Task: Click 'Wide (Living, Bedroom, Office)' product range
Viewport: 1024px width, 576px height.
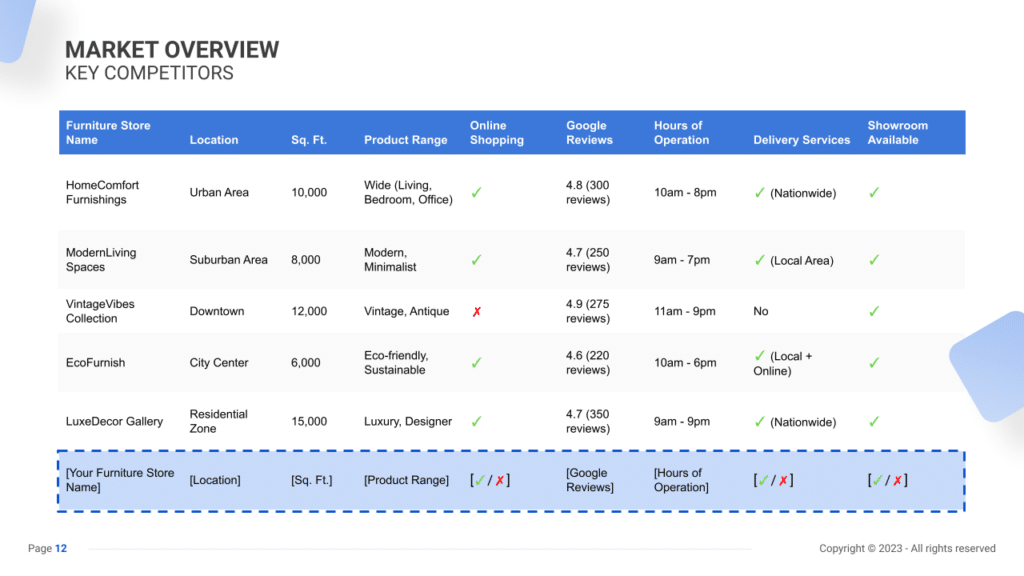Action: coord(408,193)
